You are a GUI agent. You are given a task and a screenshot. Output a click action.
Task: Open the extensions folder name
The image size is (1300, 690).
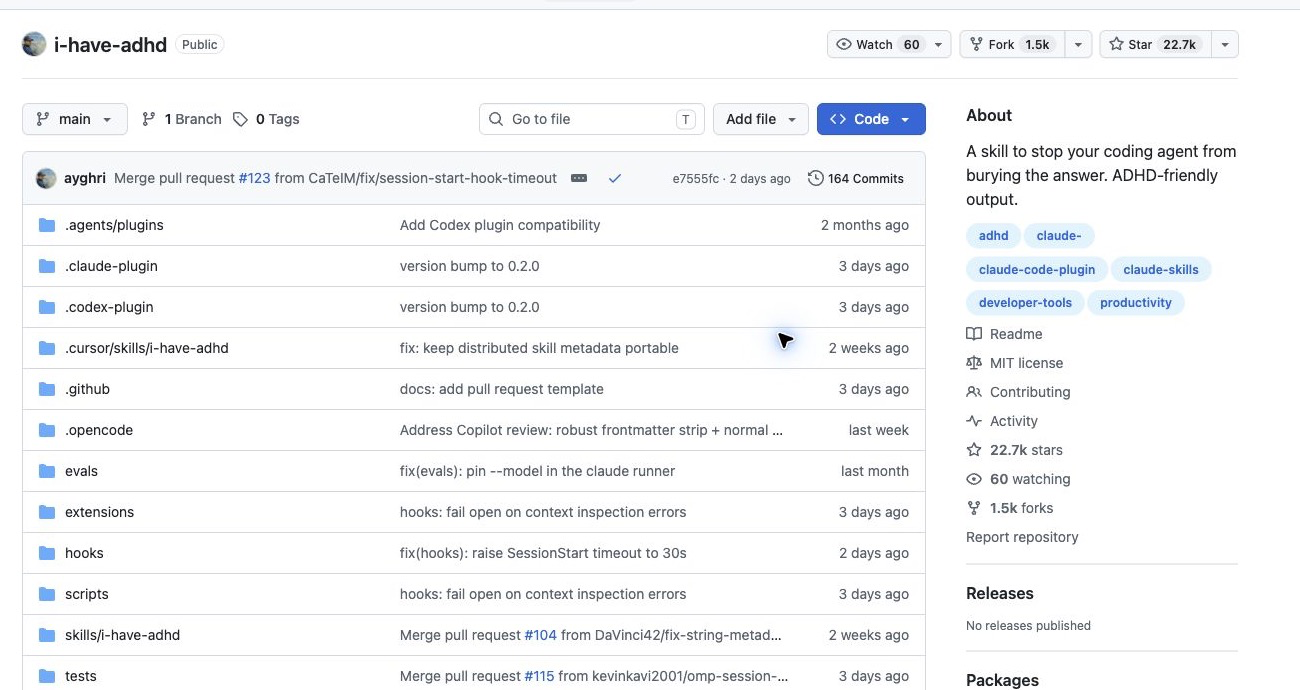(x=99, y=512)
